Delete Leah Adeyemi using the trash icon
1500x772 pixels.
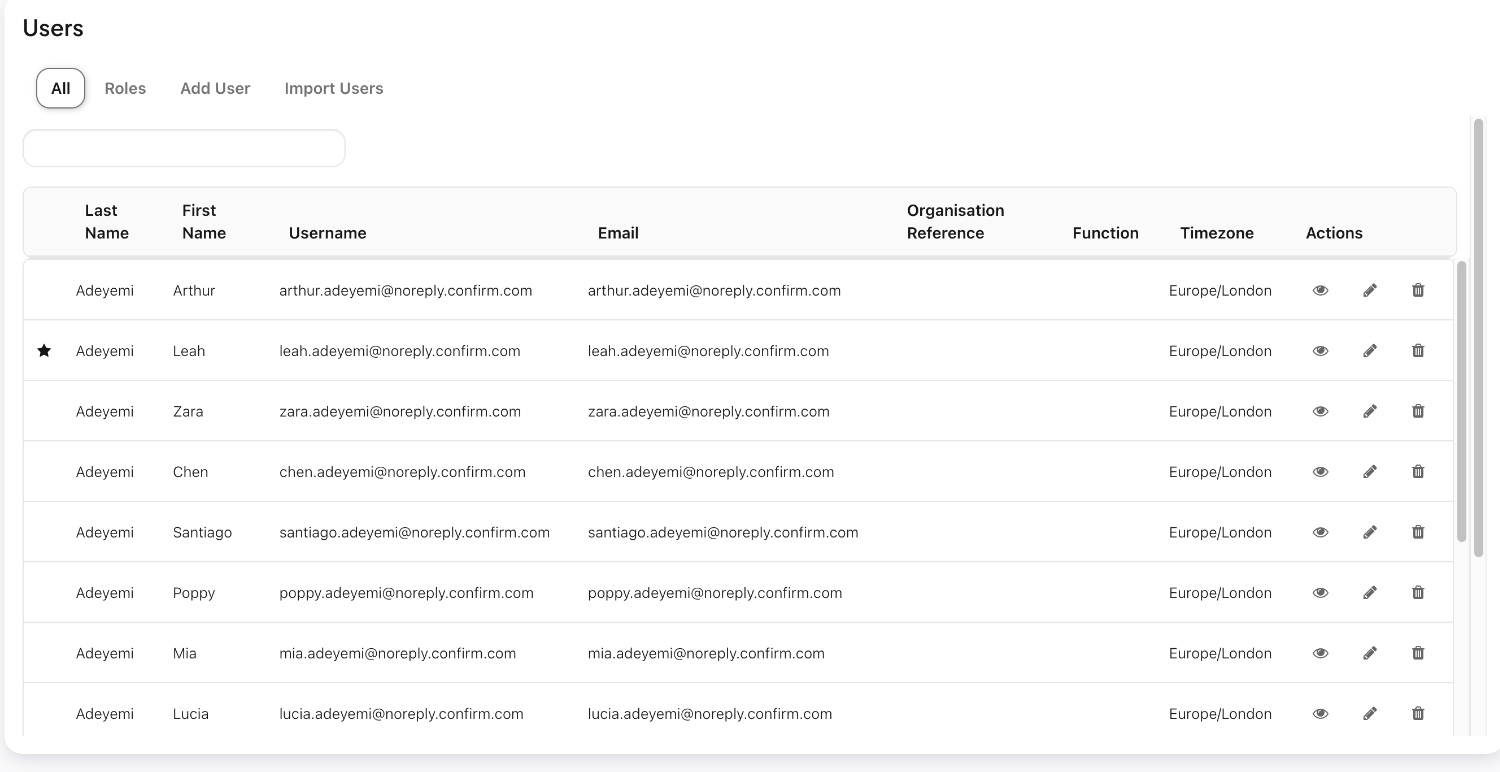point(1418,351)
